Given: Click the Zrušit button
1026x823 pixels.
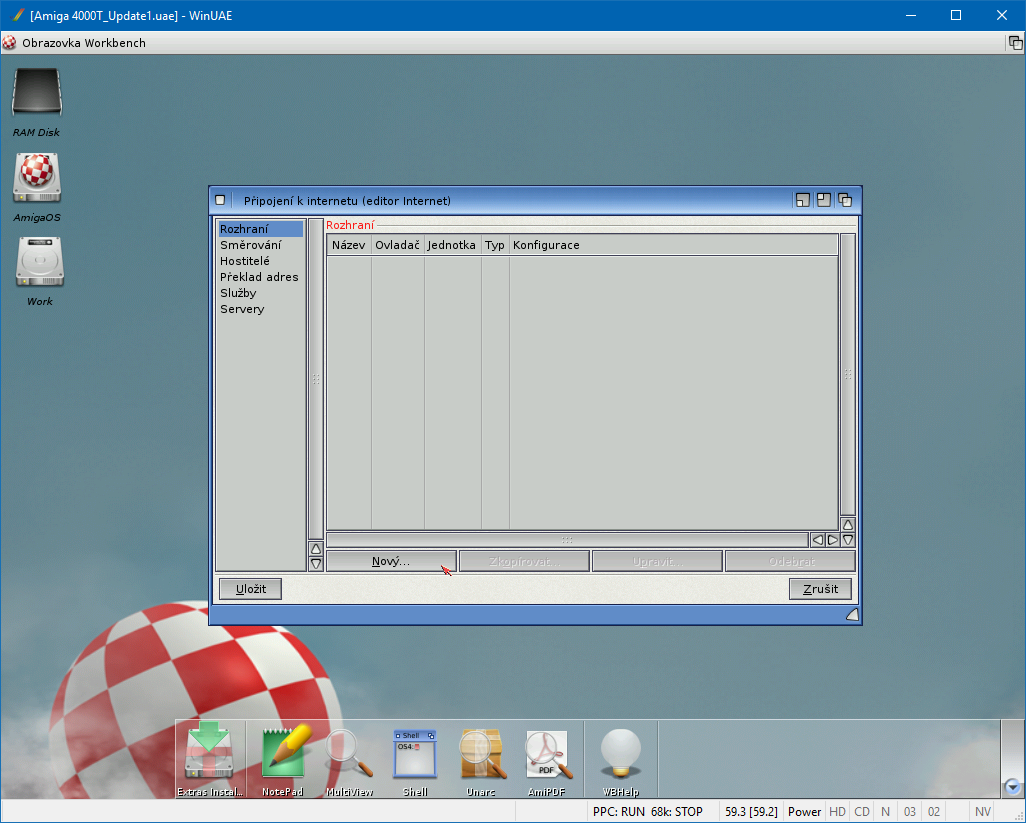Looking at the screenshot, I should coord(820,589).
